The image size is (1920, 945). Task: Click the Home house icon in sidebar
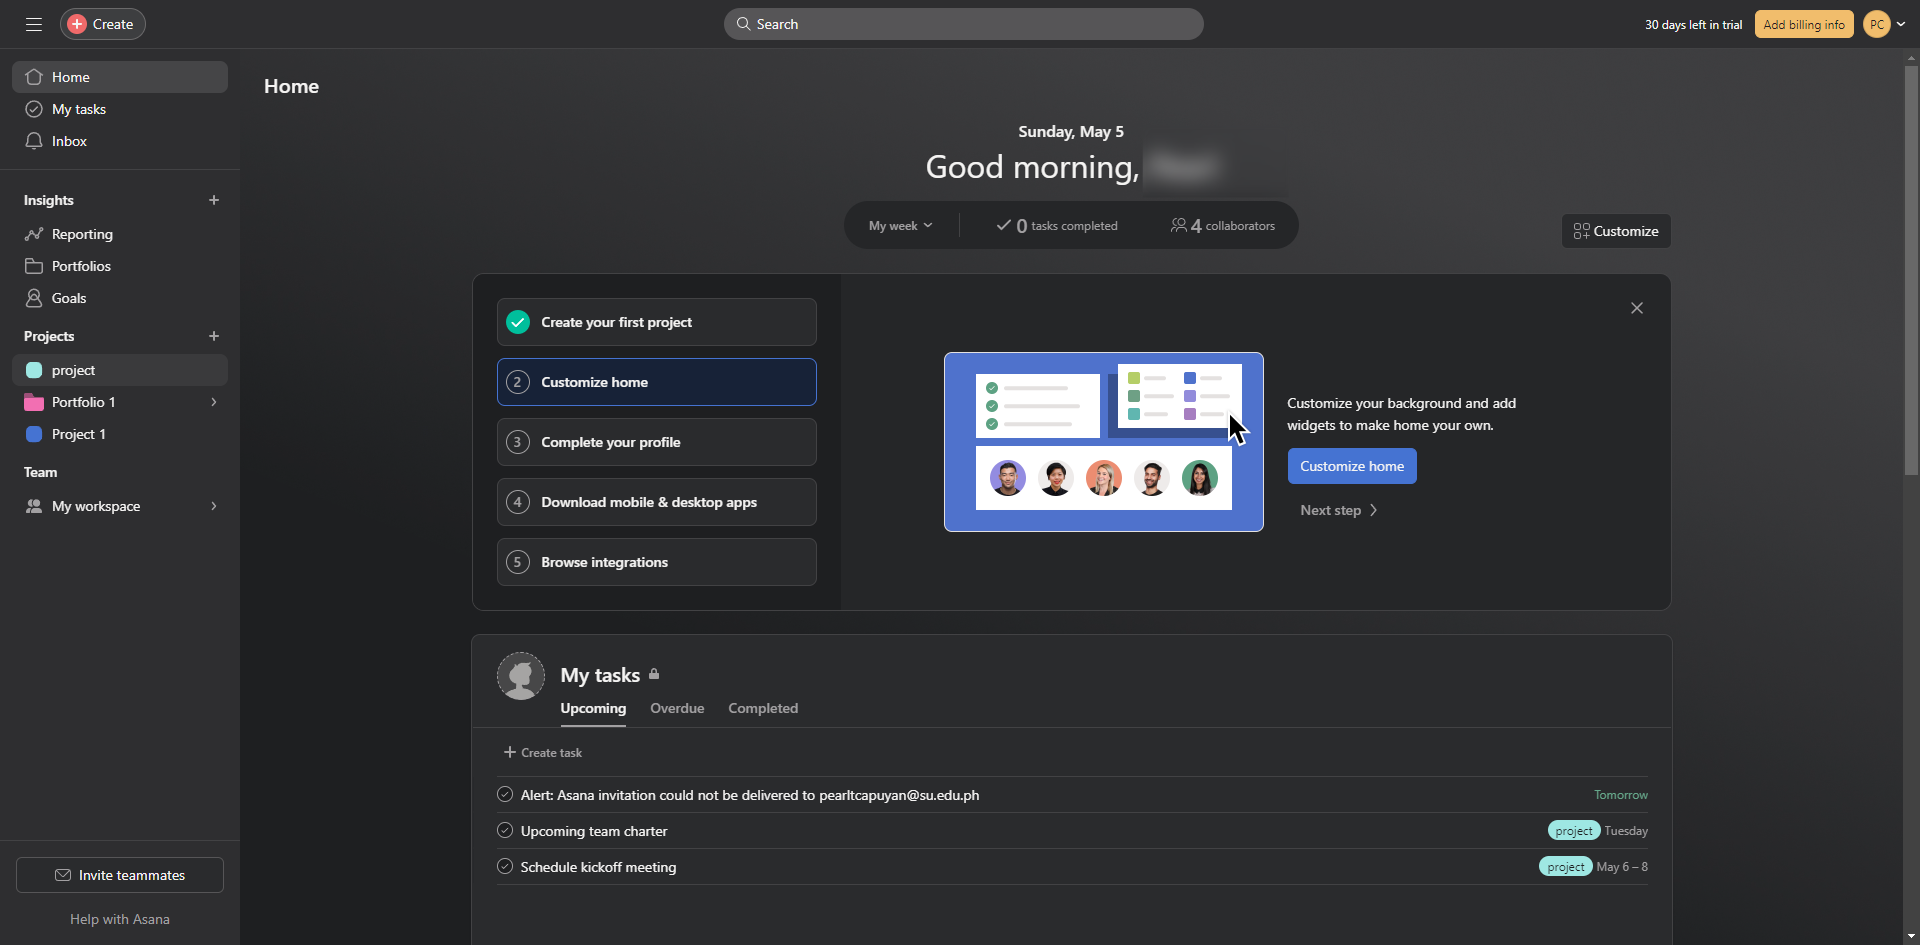coord(34,77)
